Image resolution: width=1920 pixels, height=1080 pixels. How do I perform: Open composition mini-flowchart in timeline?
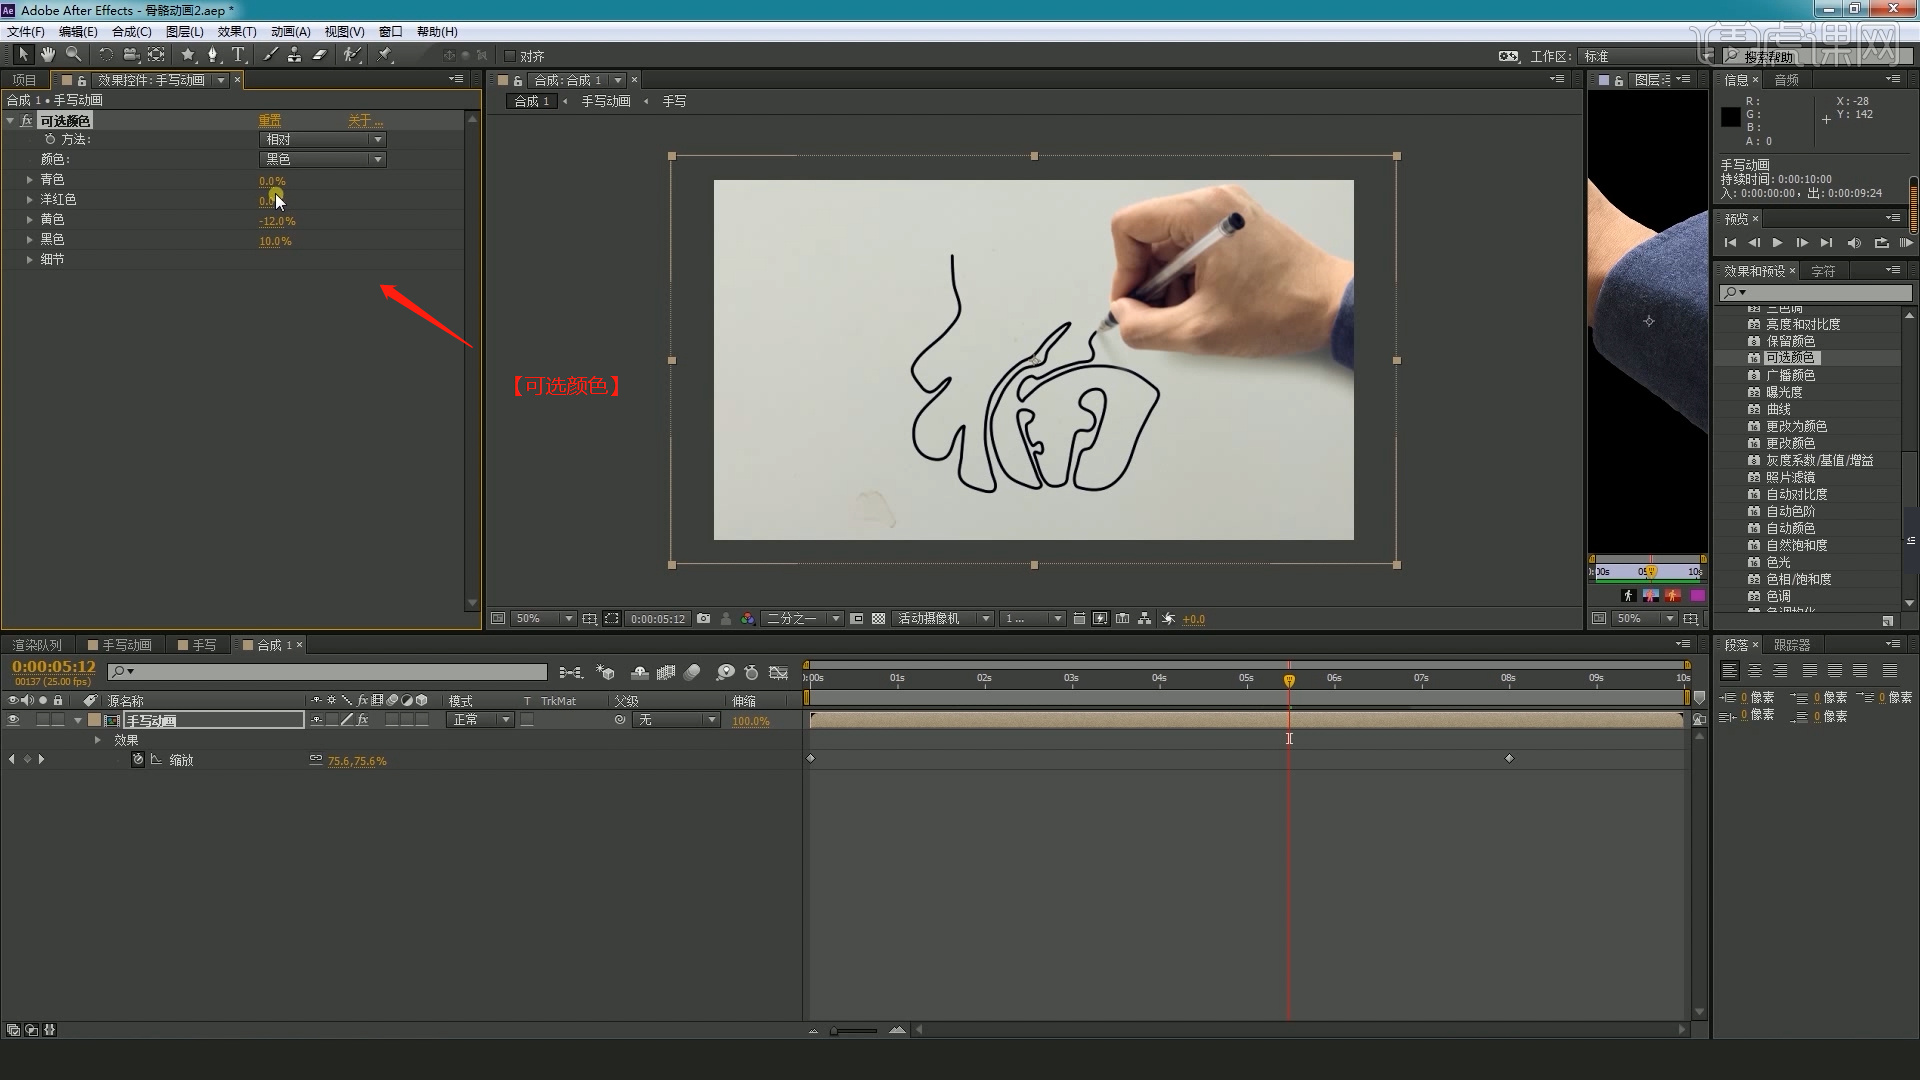[x=571, y=673]
